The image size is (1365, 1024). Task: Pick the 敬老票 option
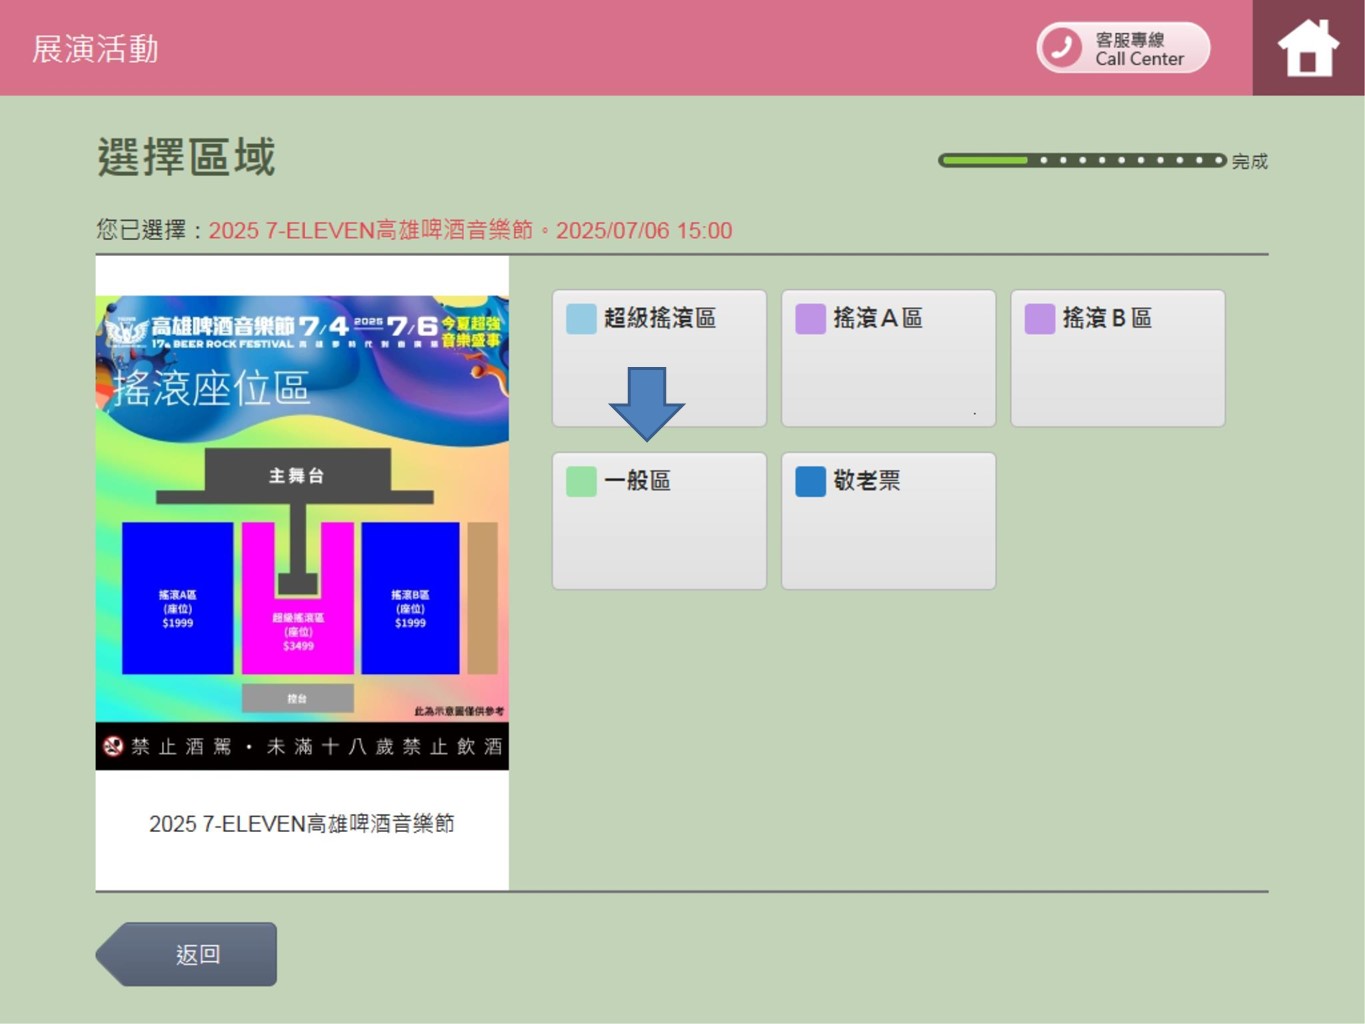(x=888, y=521)
